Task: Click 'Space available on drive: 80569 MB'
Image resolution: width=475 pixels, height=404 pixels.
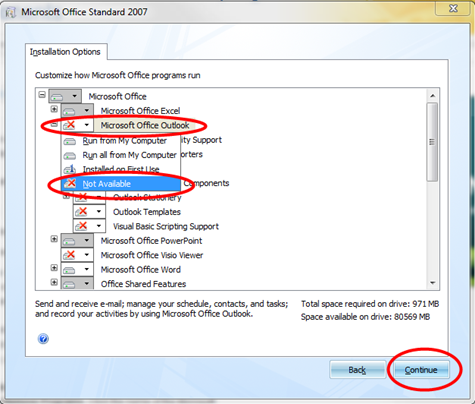Action: (x=365, y=317)
